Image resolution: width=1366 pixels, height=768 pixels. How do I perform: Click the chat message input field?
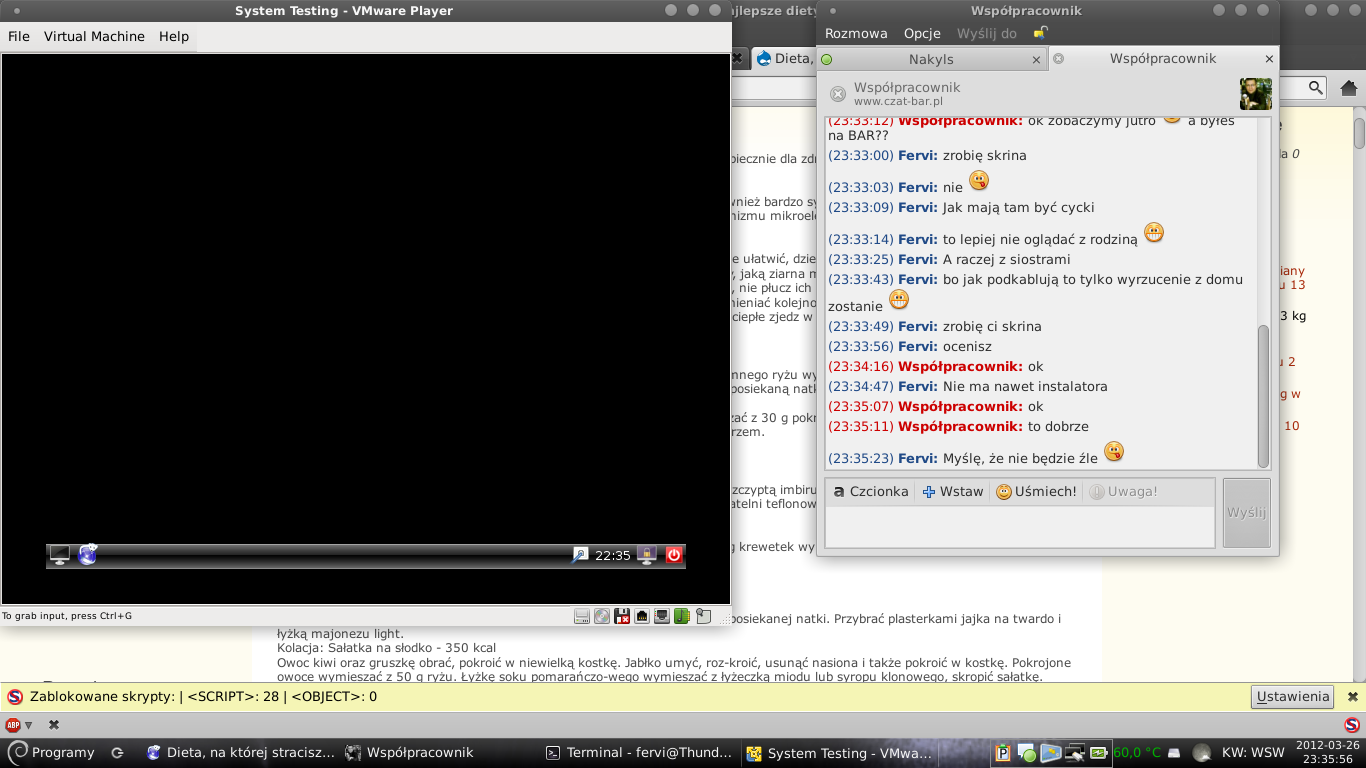[1019, 527]
